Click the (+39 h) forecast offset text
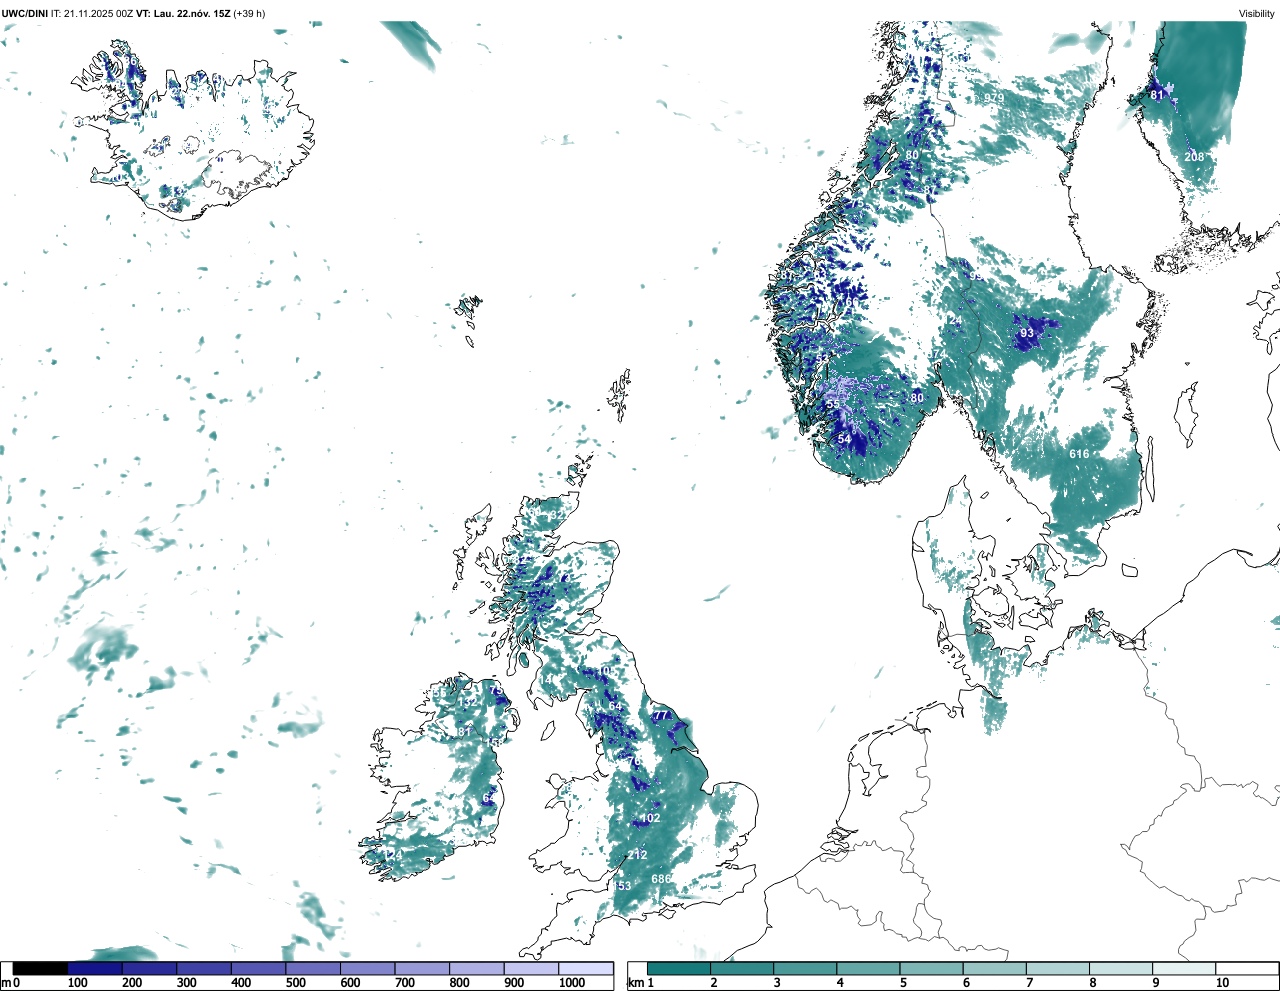1280x991 pixels. tap(249, 13)
